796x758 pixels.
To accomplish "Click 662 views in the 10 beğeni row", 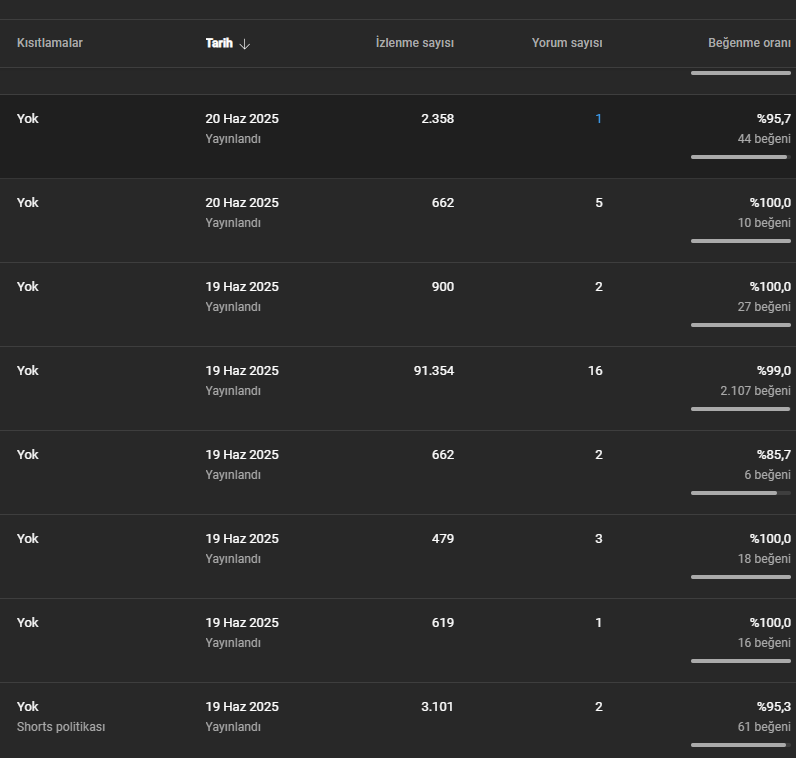I will point(443,203).
